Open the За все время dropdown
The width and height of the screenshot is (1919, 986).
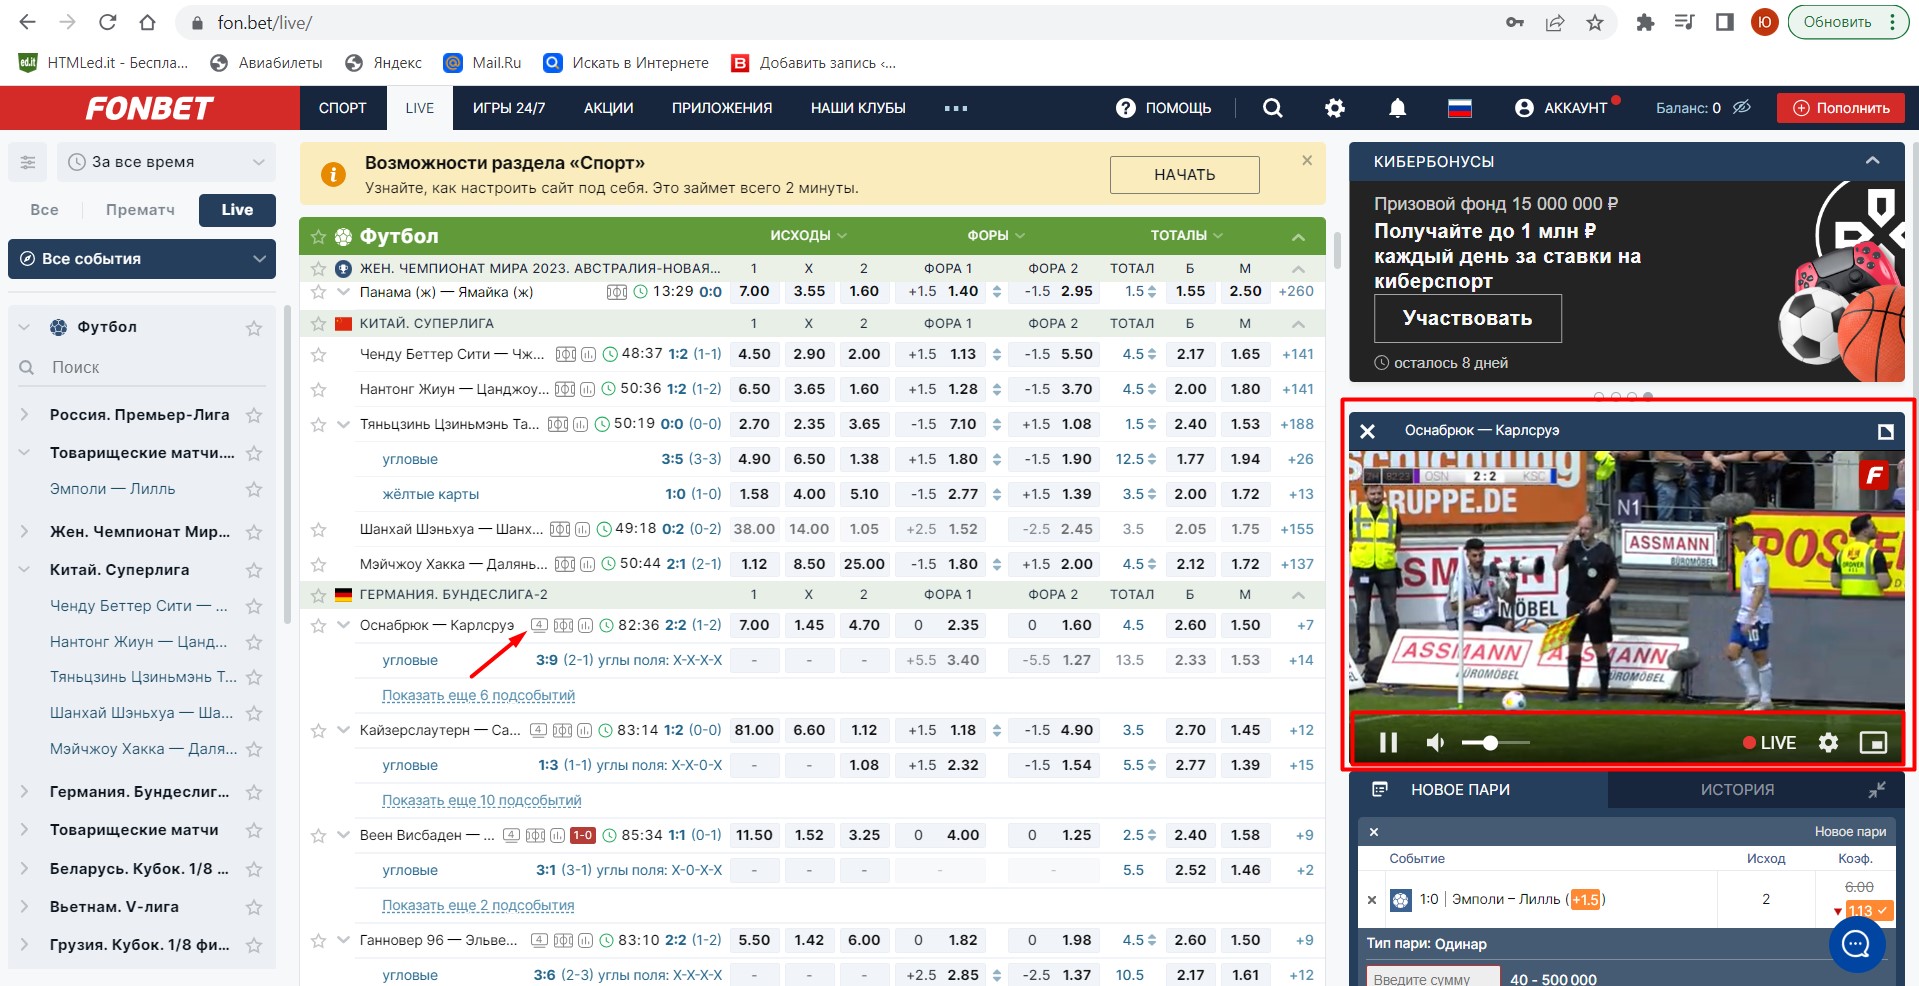(x=166, y=162)
